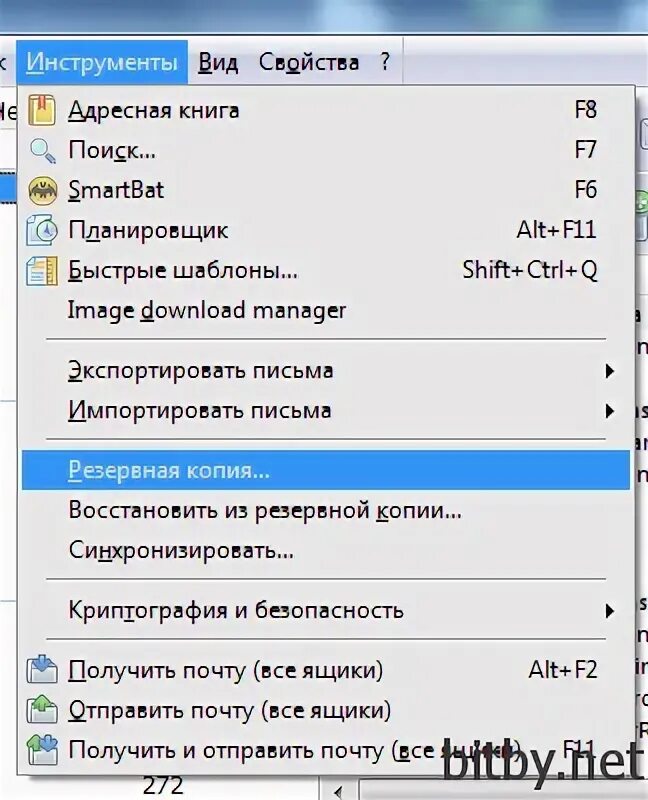Screen dimensions: 648x800
Task: Click the question mark help menu
Action: [385, 62]
